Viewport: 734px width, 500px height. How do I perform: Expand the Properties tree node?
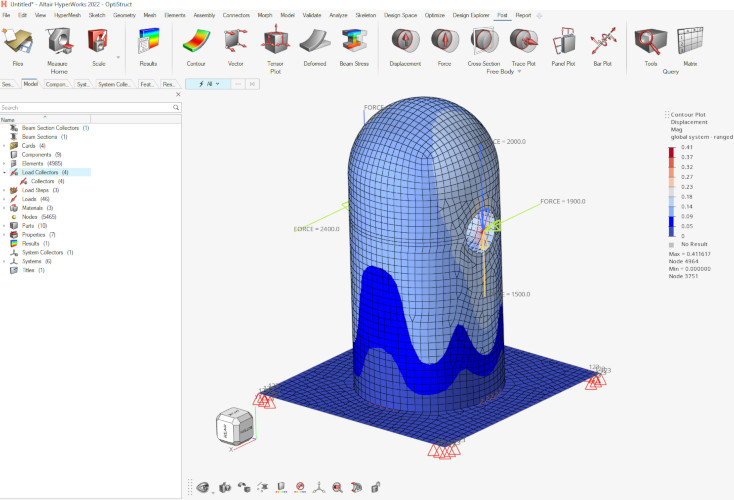4,235
